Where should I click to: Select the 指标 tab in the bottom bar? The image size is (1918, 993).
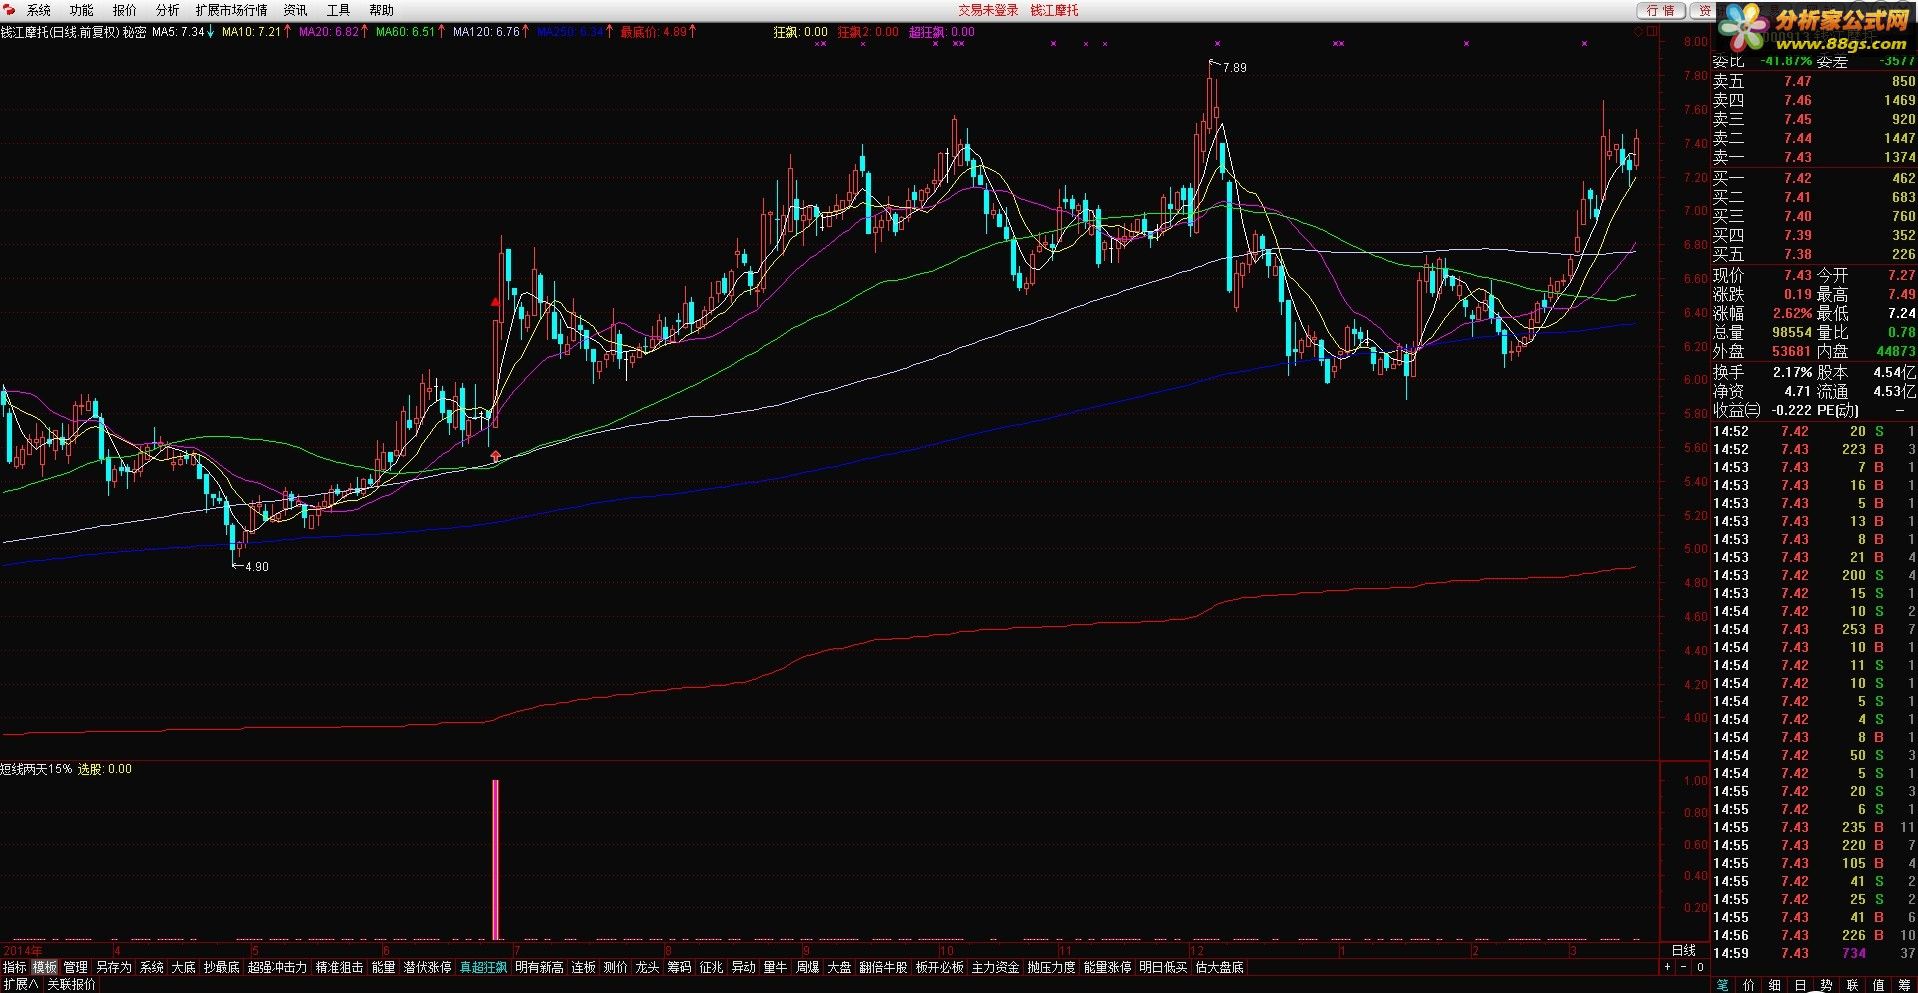(15, 967)
